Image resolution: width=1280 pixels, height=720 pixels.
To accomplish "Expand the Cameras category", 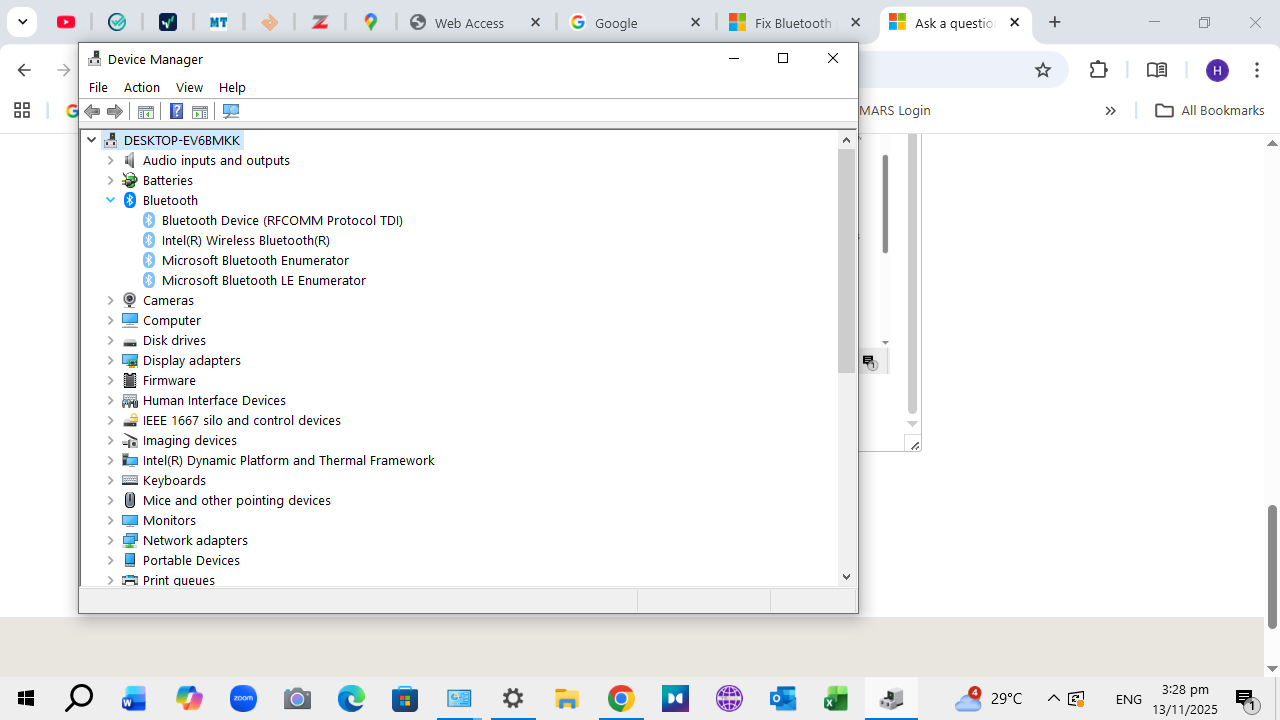I will 110,300.
